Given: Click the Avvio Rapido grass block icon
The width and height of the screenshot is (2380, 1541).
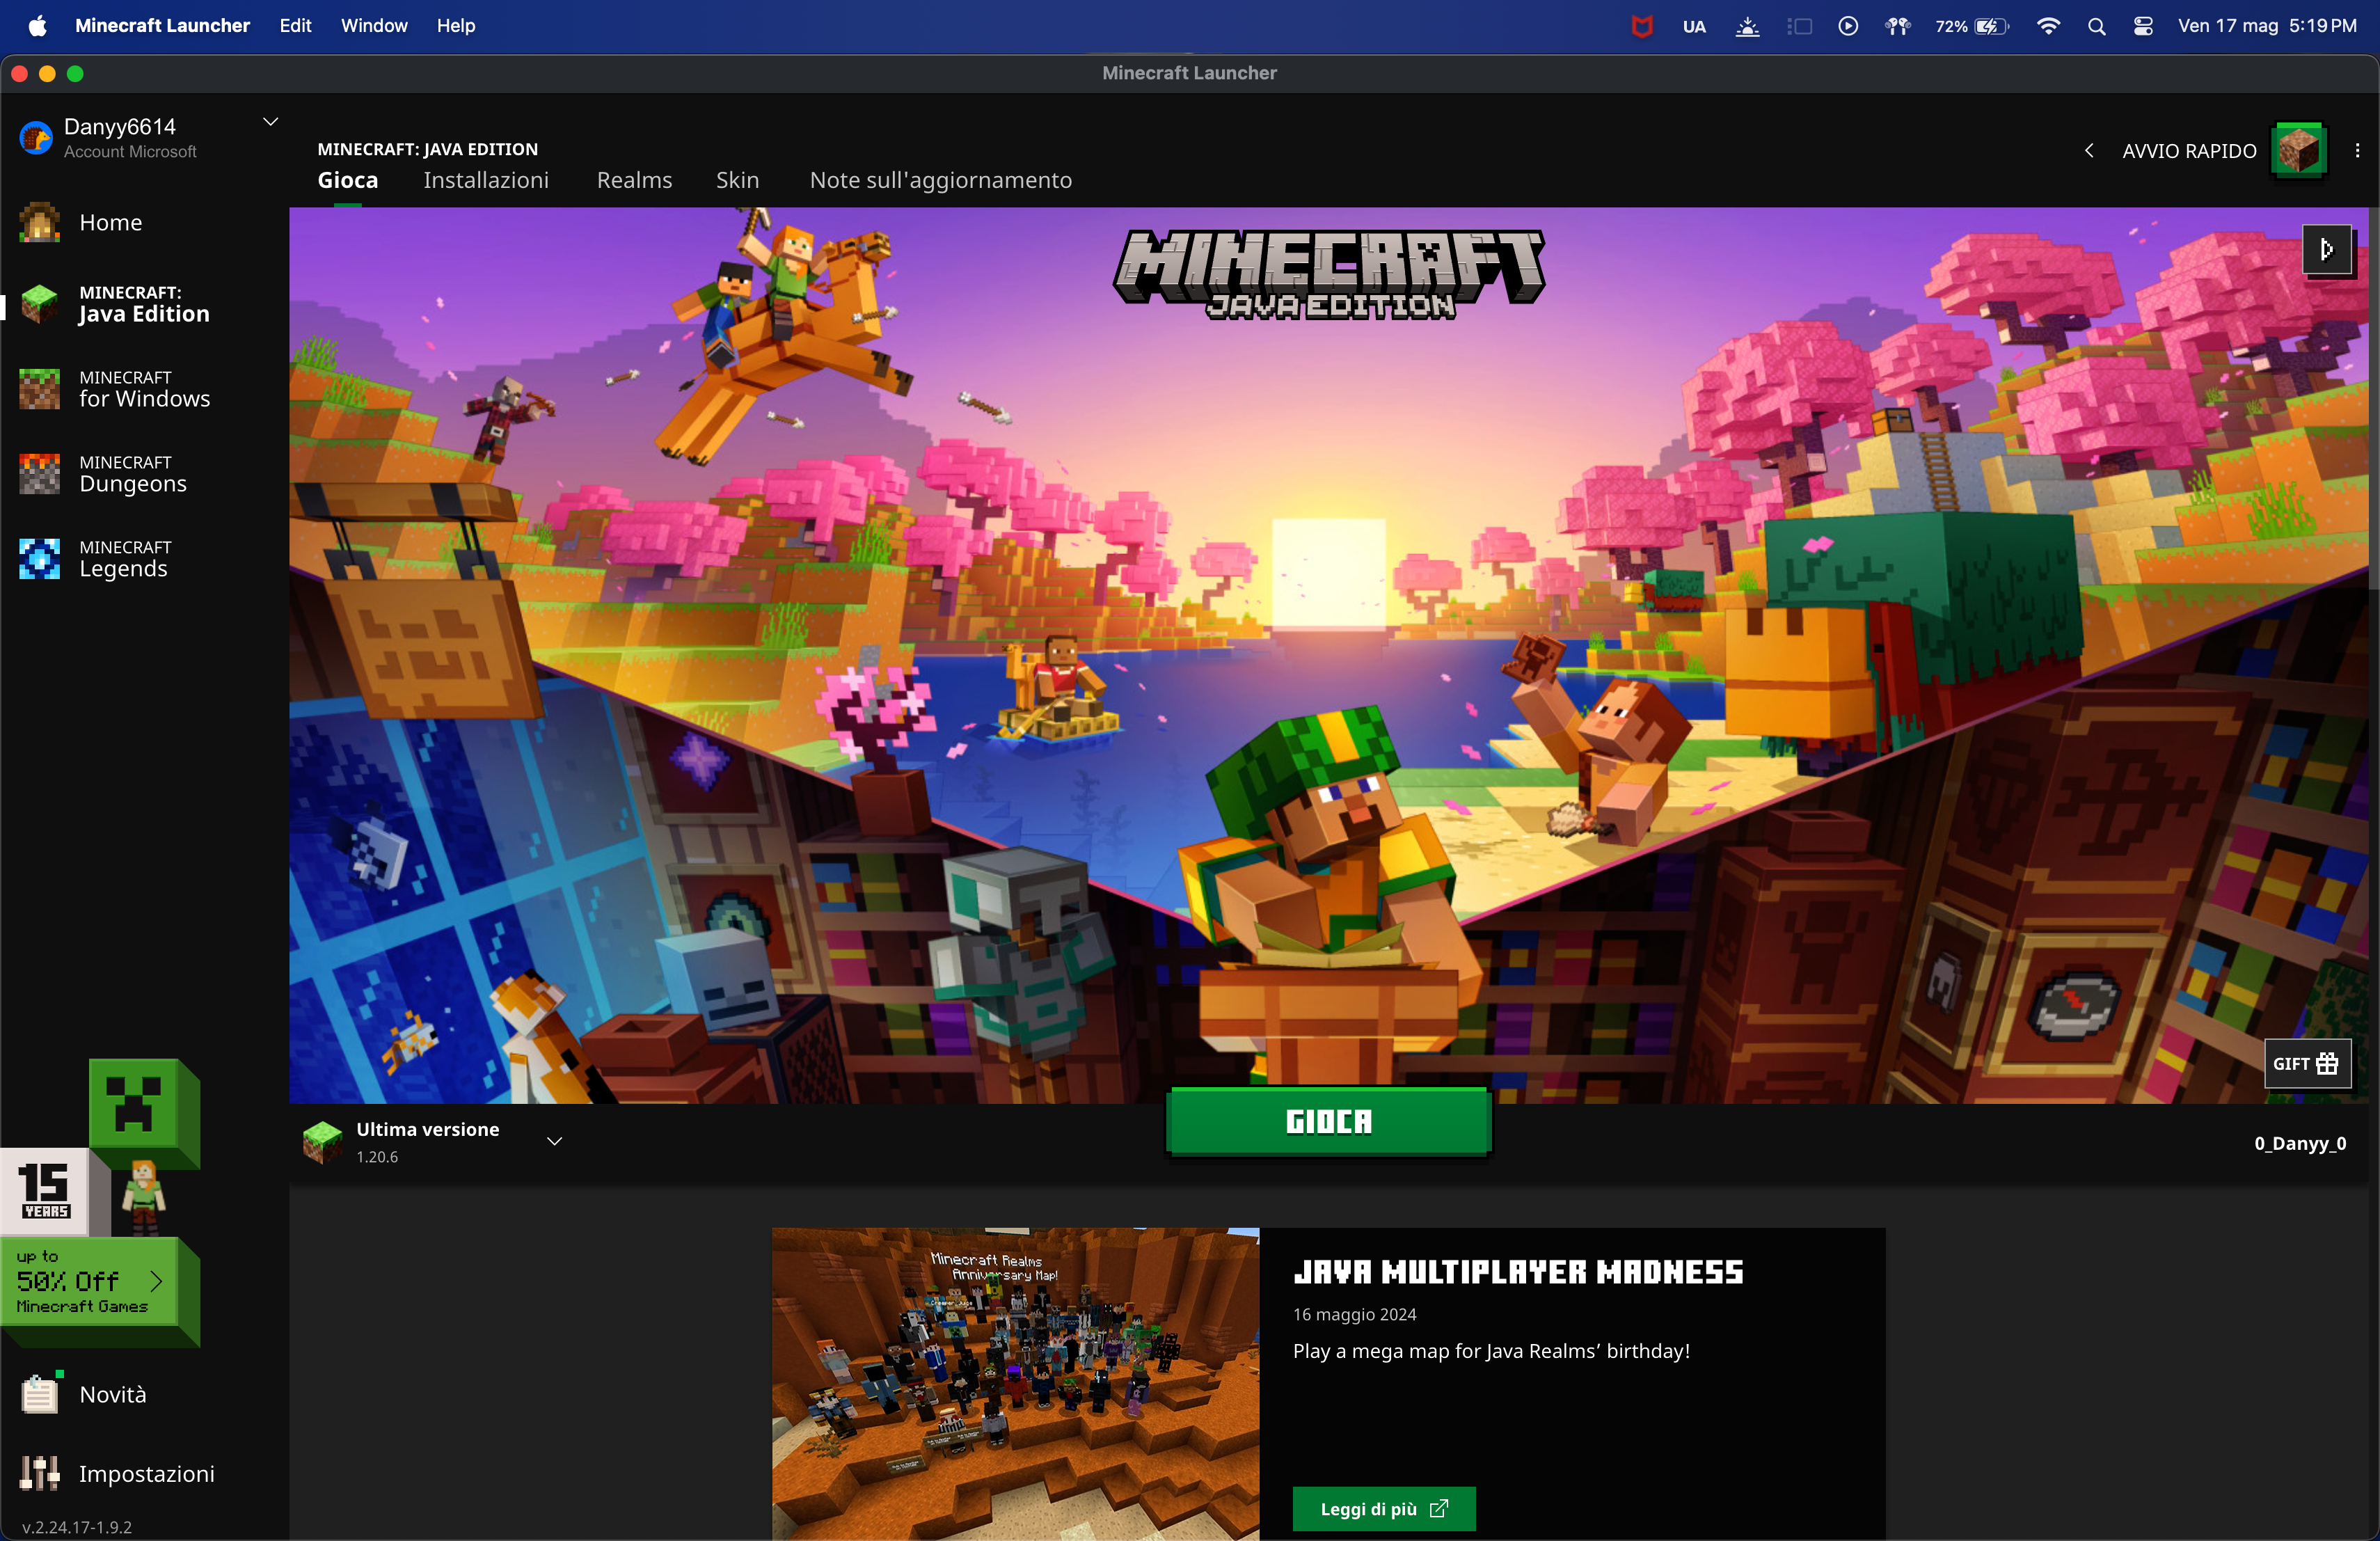Looking at the screenshot, I should (x=2298, y=151).
